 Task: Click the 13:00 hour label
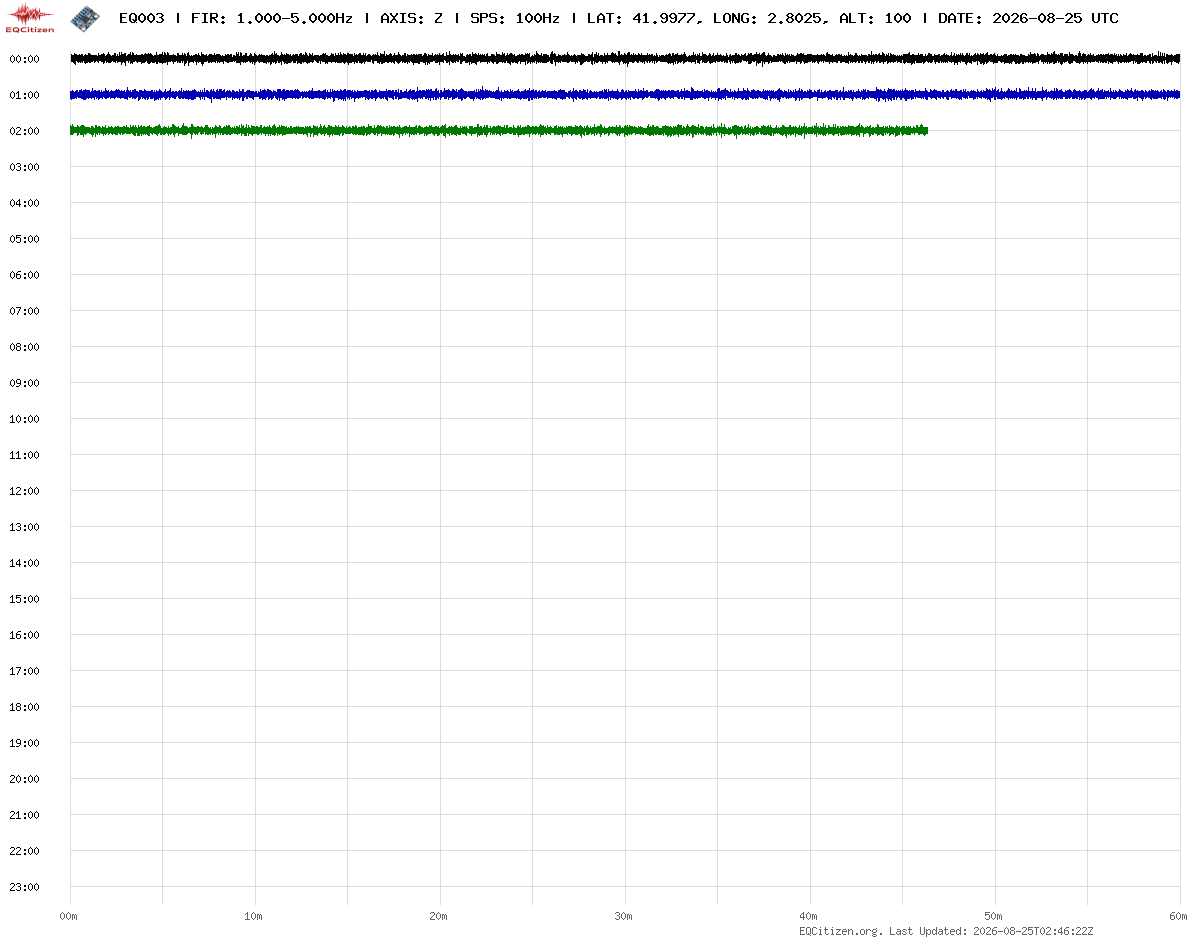pos(24,527)
